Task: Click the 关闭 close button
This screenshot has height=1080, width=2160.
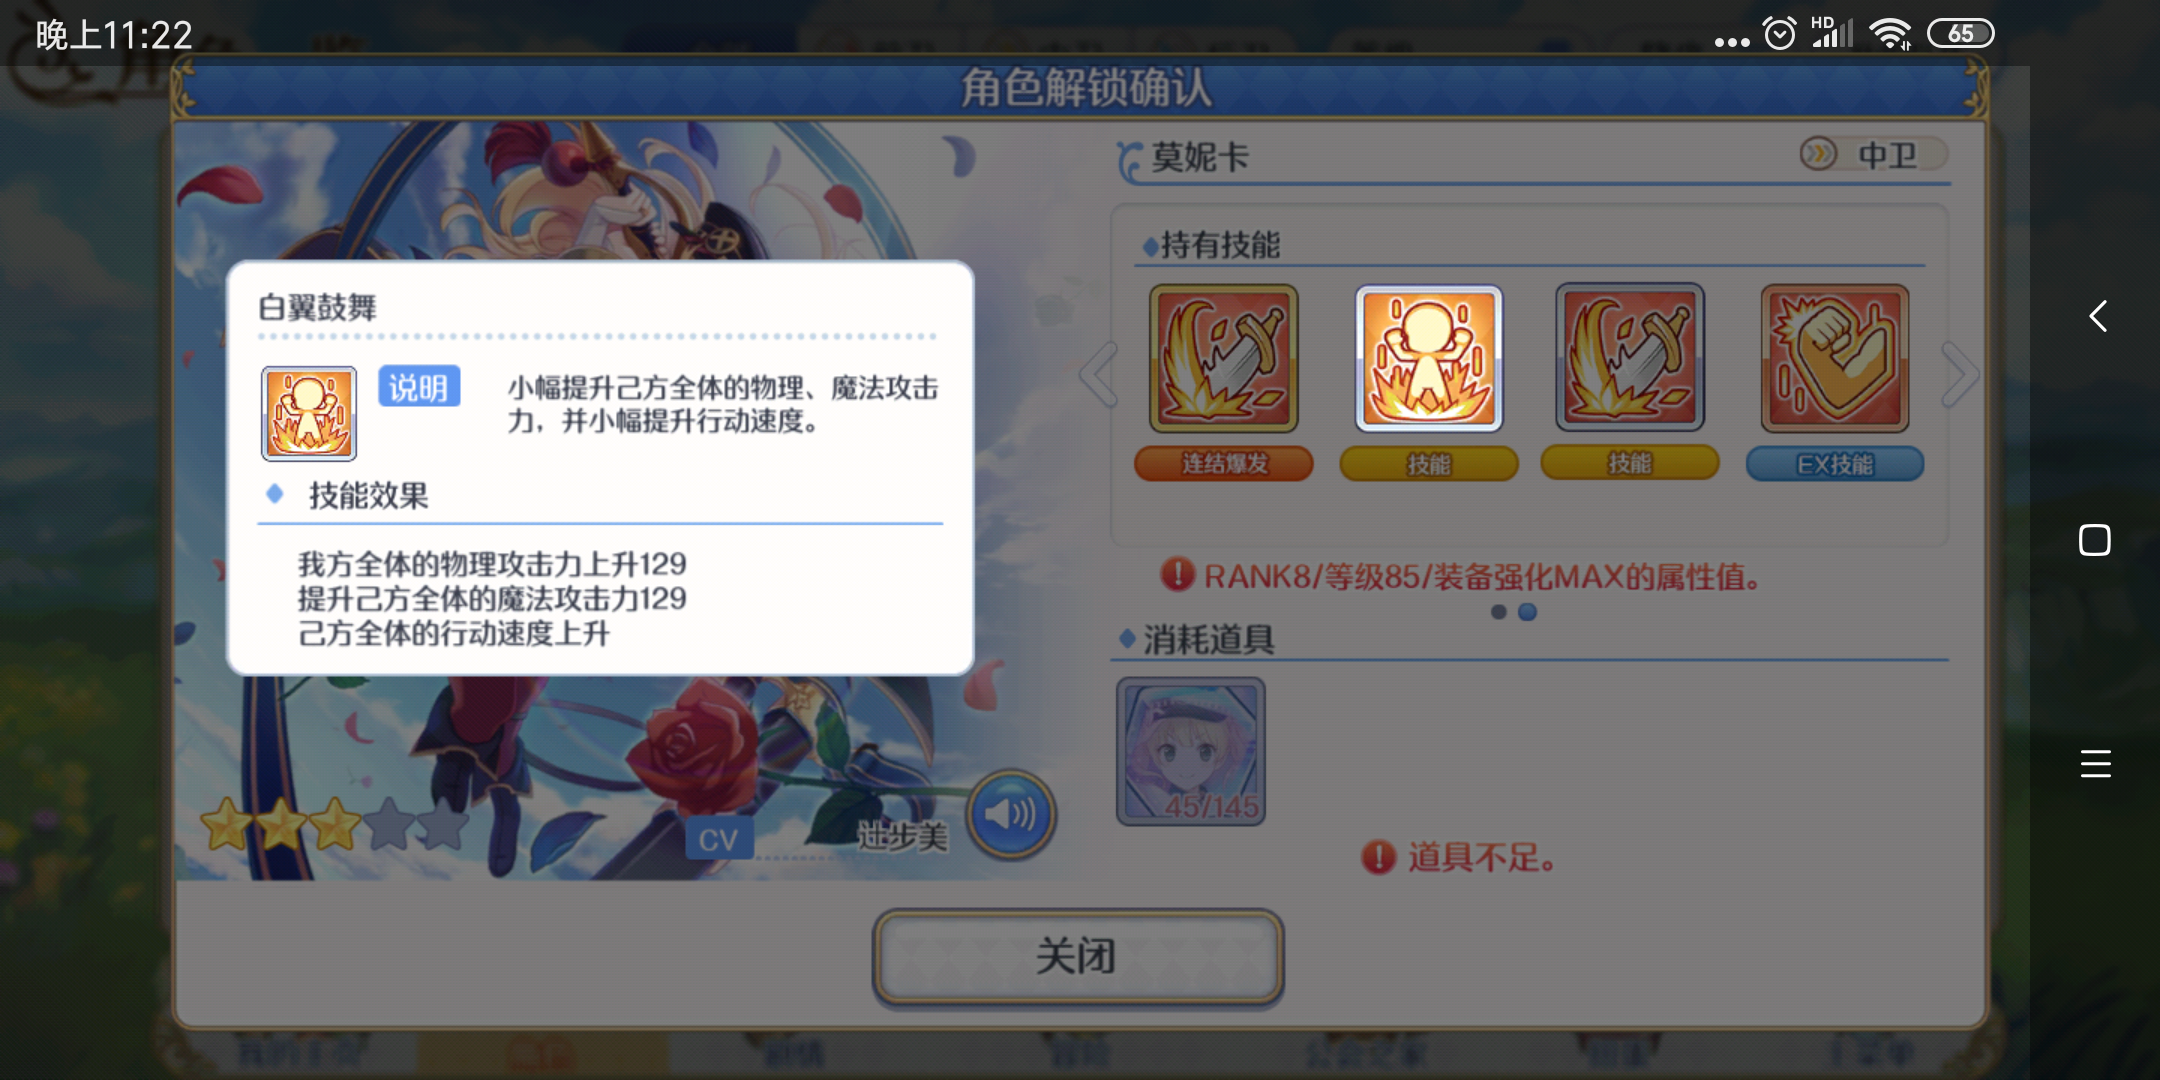Action: [x=1078, y=957]
